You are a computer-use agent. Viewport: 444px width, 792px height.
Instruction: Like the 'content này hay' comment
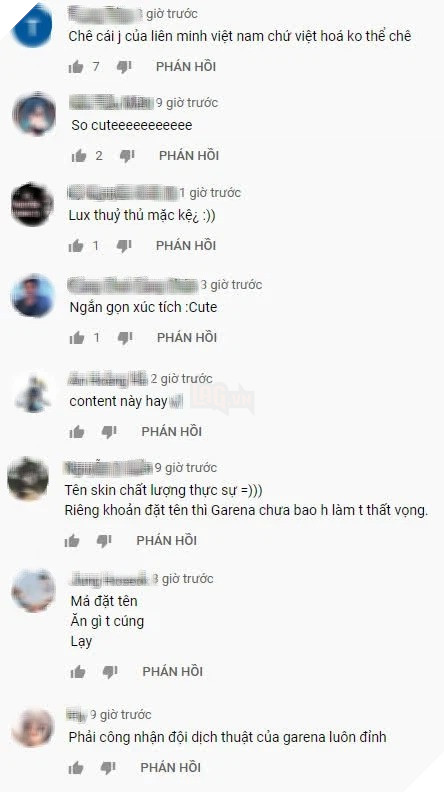point(77,431)
